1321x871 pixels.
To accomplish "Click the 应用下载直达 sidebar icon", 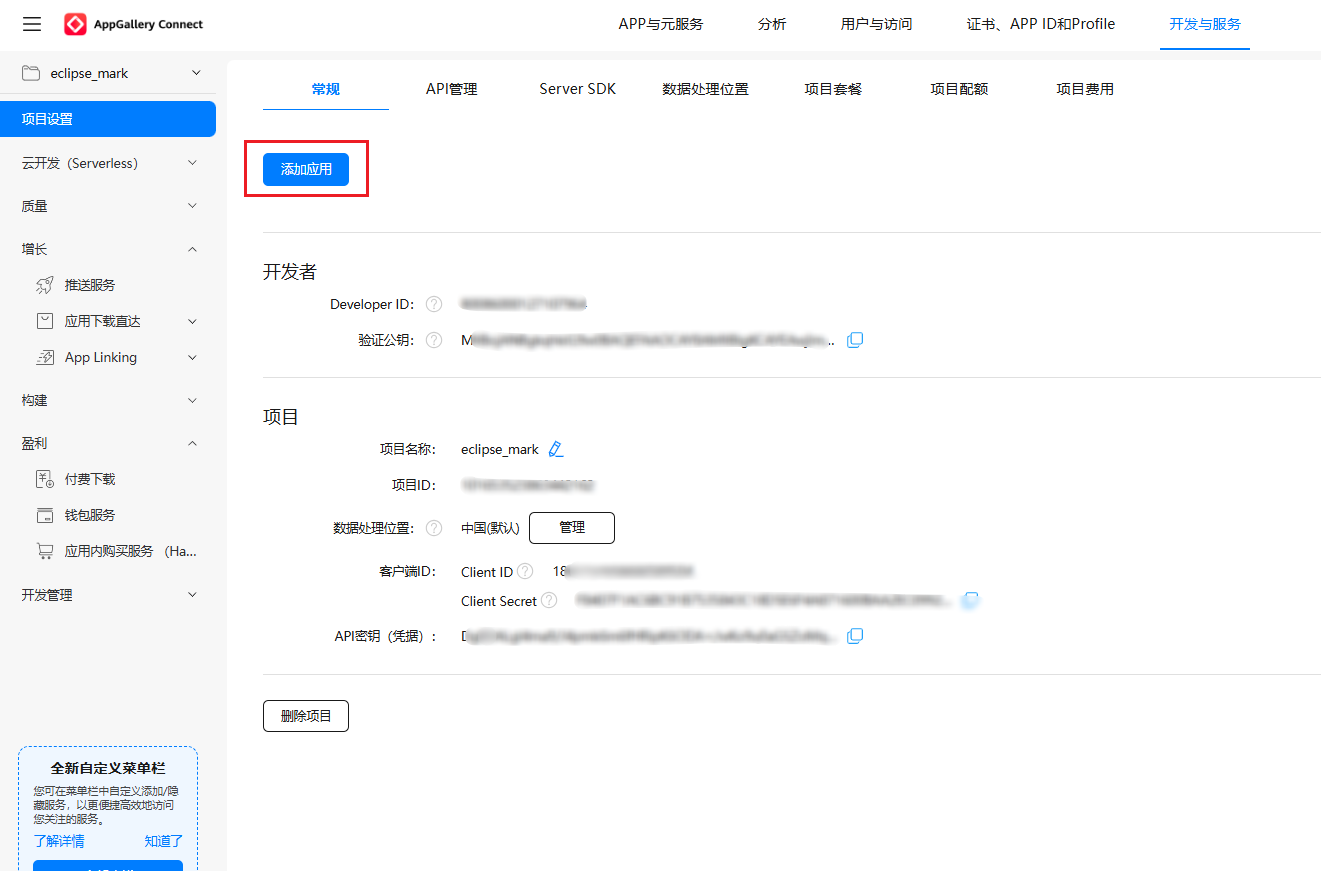I will coord(45,321).
